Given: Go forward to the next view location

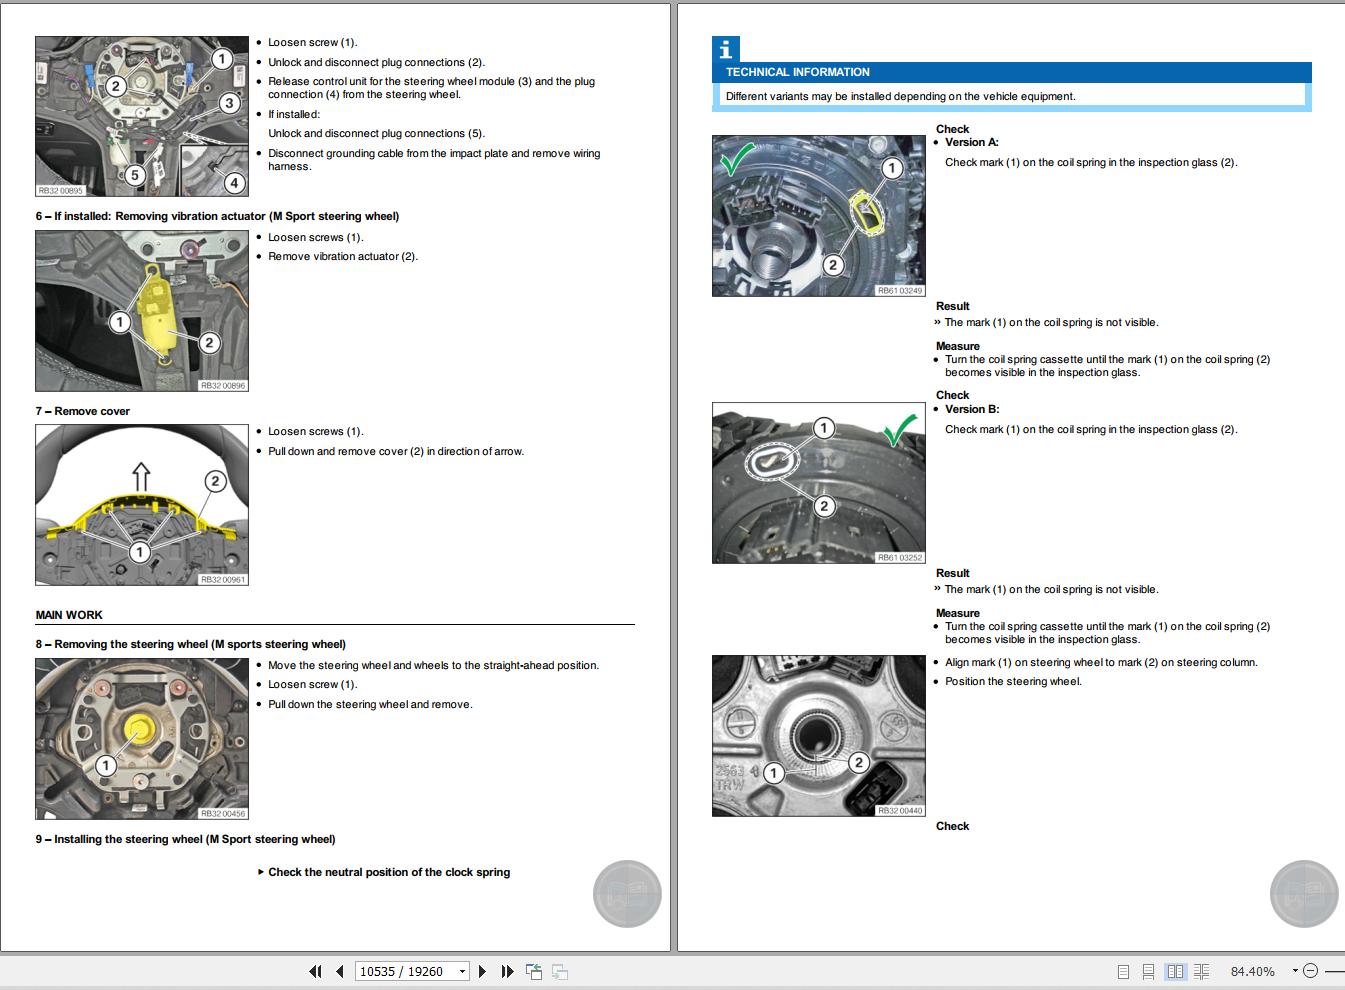Looking at the screenshot, I should pyautogui.click(x=559, y=971).
